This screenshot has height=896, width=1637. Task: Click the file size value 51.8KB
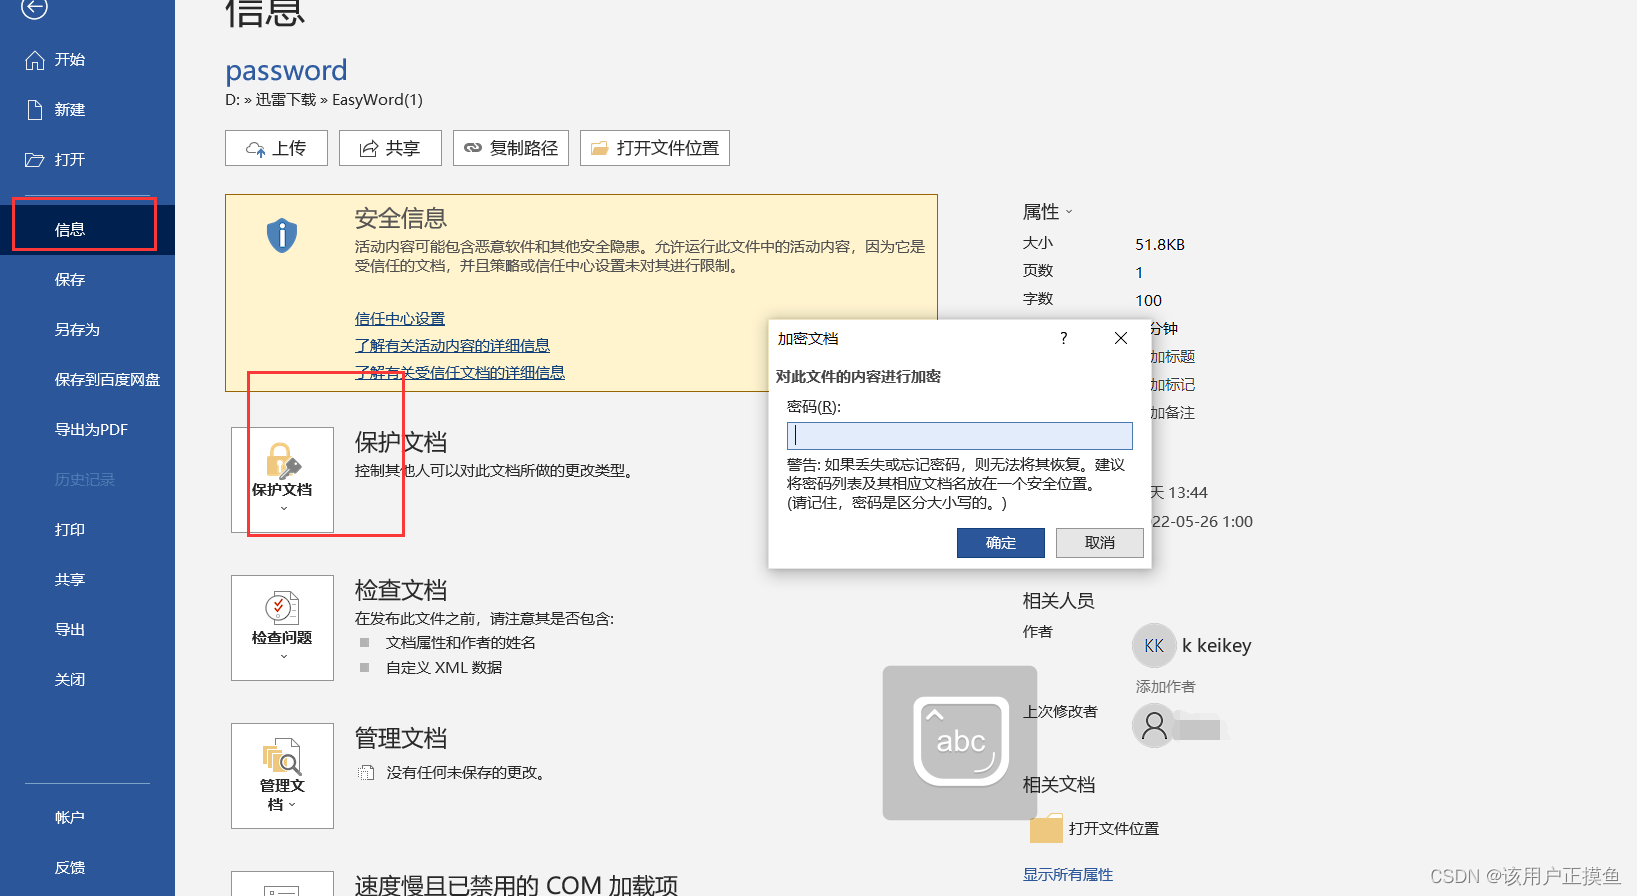[1160, 245]
